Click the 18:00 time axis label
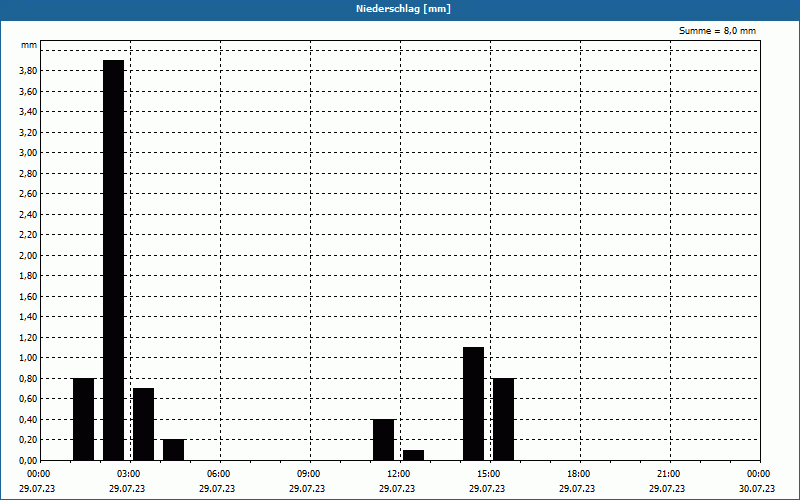Image resolution: width=800 pixels, height=500 pixels. (x=579, y=474)
